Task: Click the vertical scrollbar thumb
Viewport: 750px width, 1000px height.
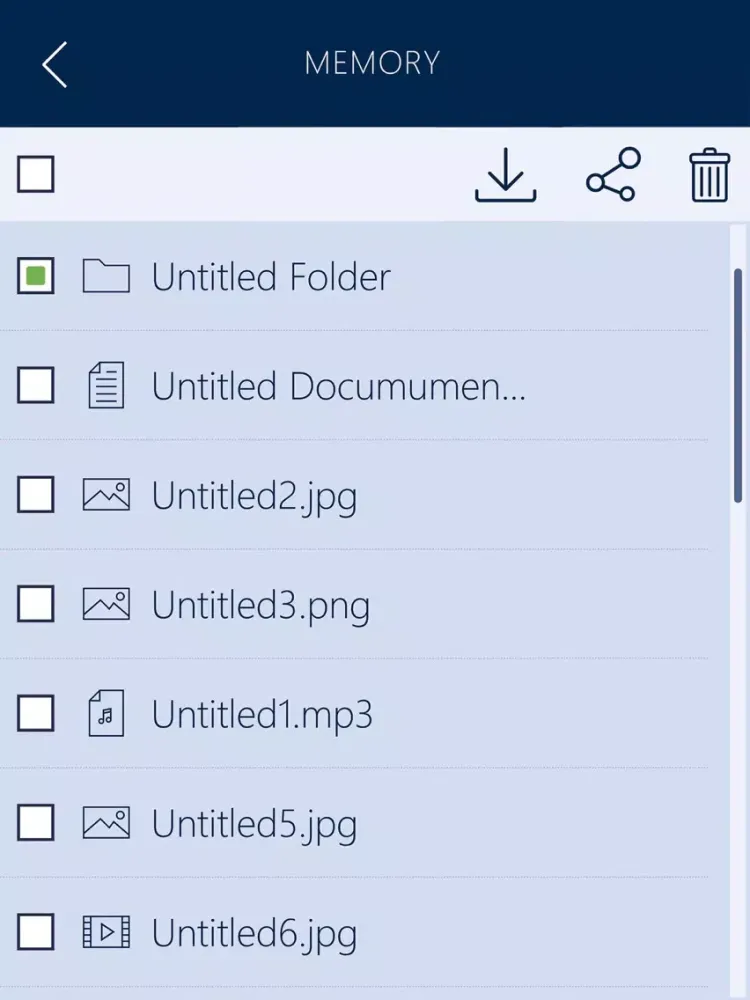Action: click(x=739, y=386)
